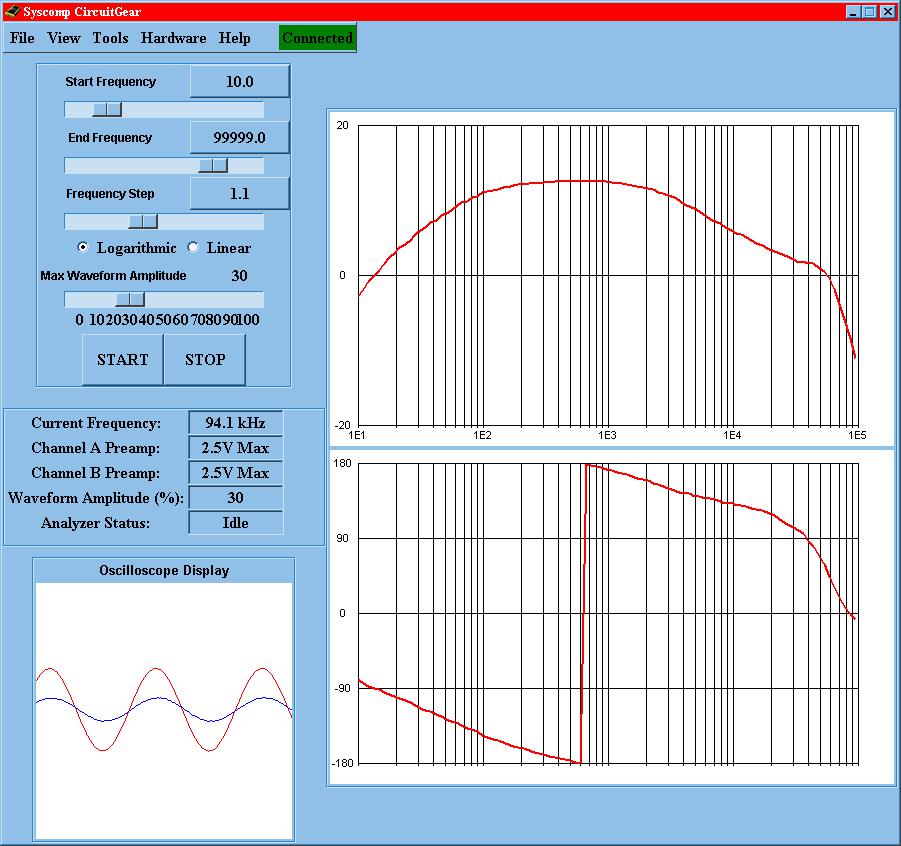Click the Frequency Step value field
This screenshot has width=901, height=846.
click(x=240, y=194)
